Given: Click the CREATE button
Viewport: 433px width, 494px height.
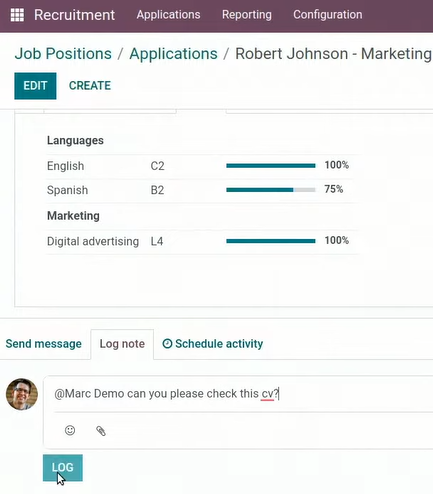Looking at the screenshot, I should click(x=90, y=86).
